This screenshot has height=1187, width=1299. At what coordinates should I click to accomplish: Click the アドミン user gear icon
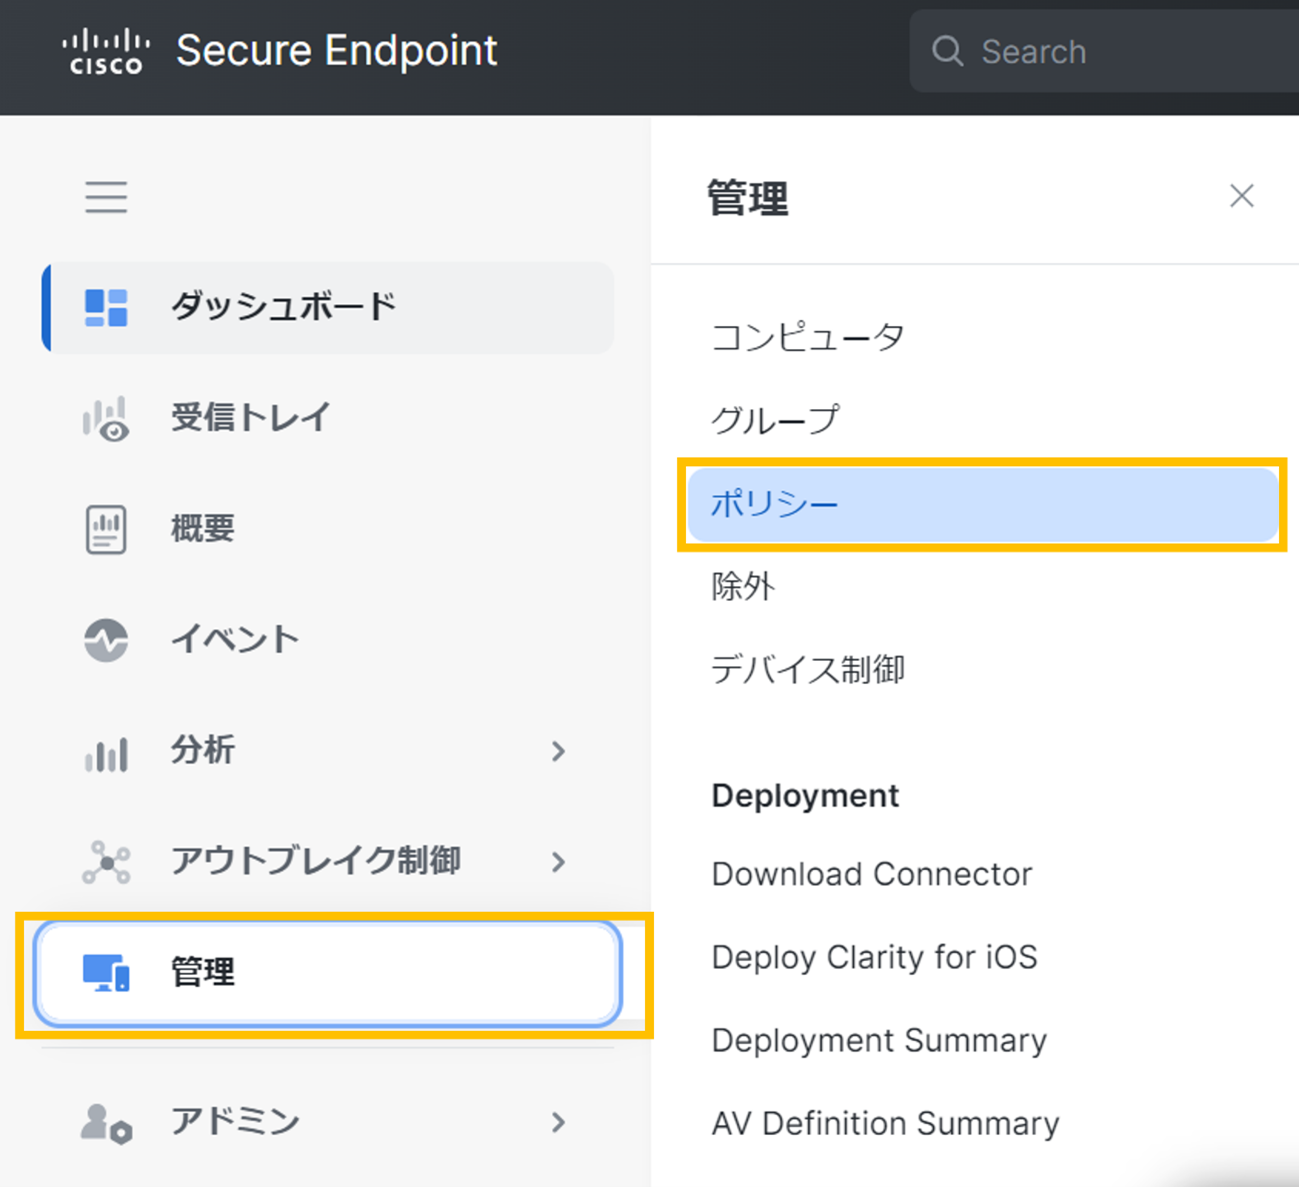click(x=106, y=1123)
